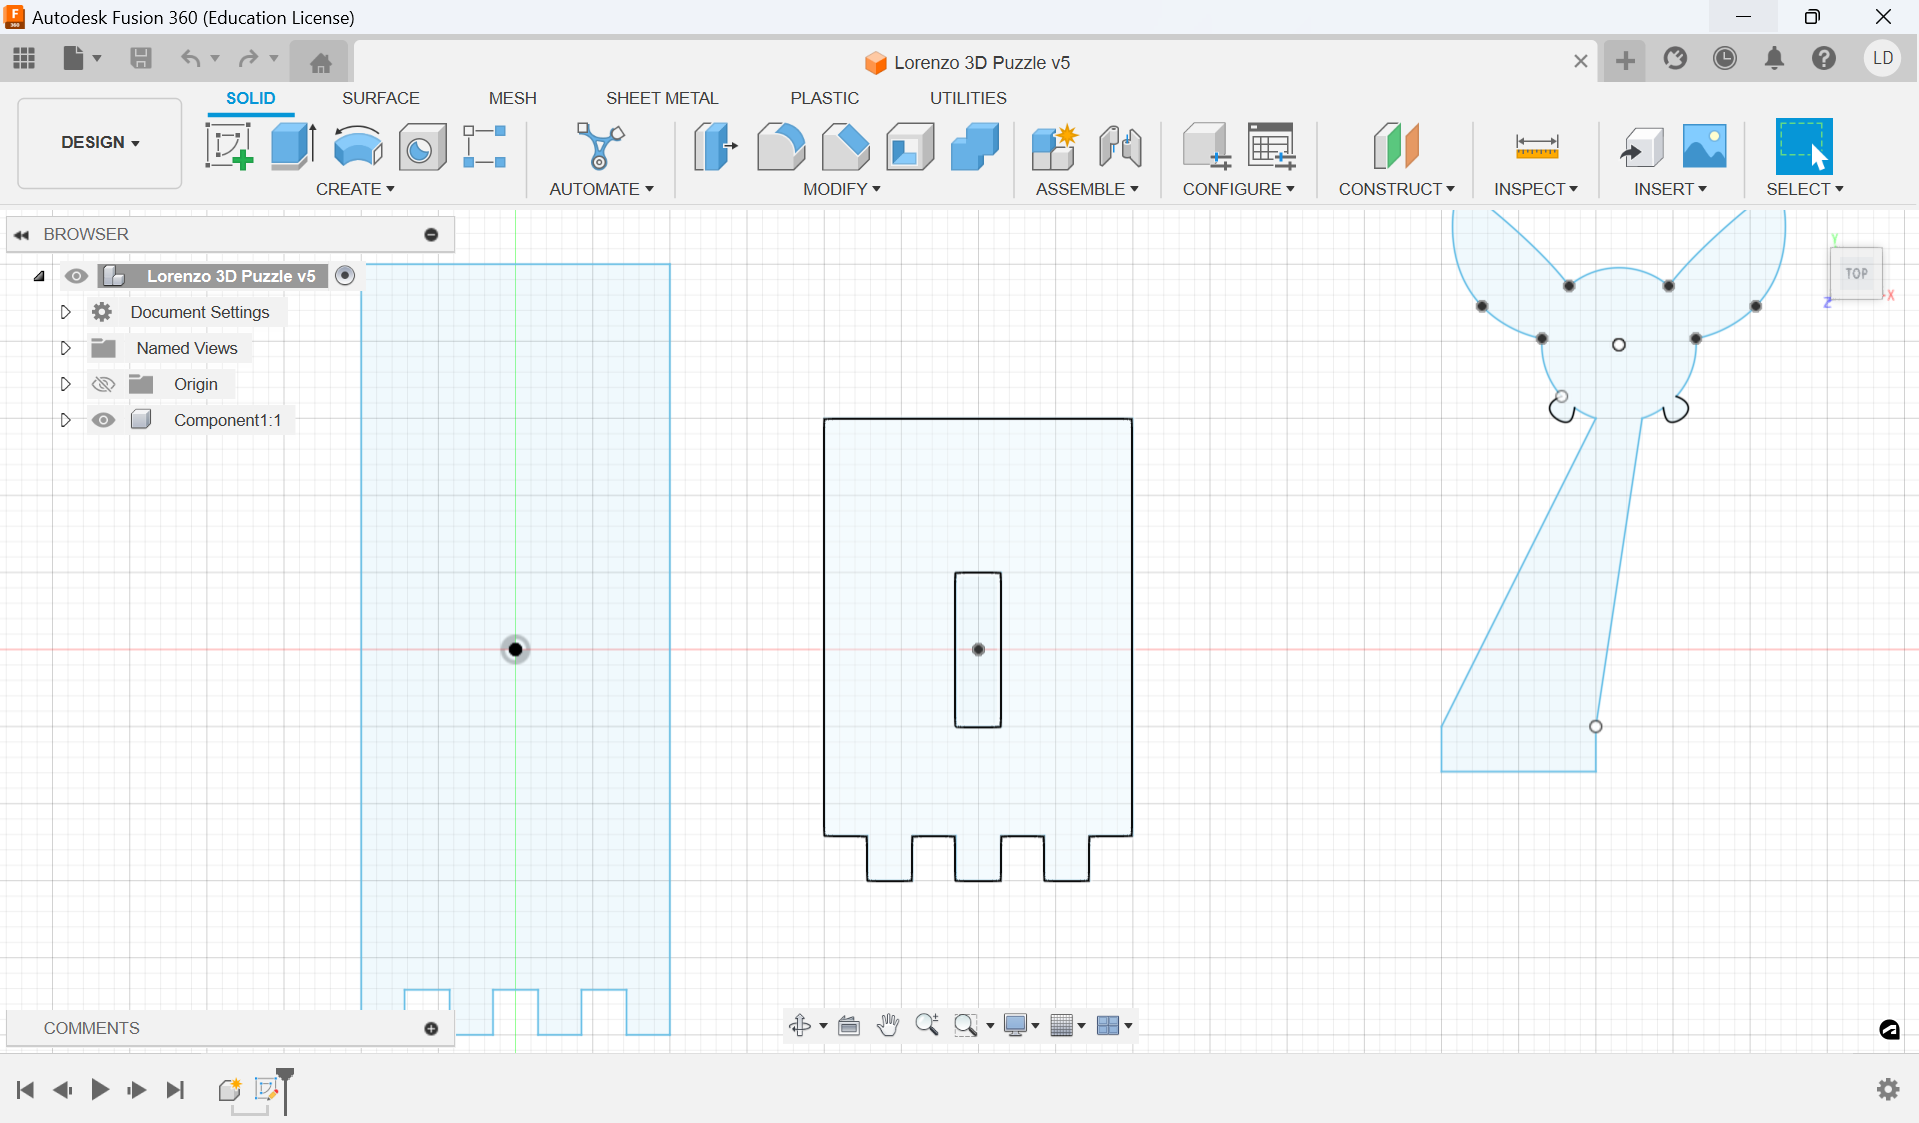Open the Job Status clock icon

[x=1725, y=58]
